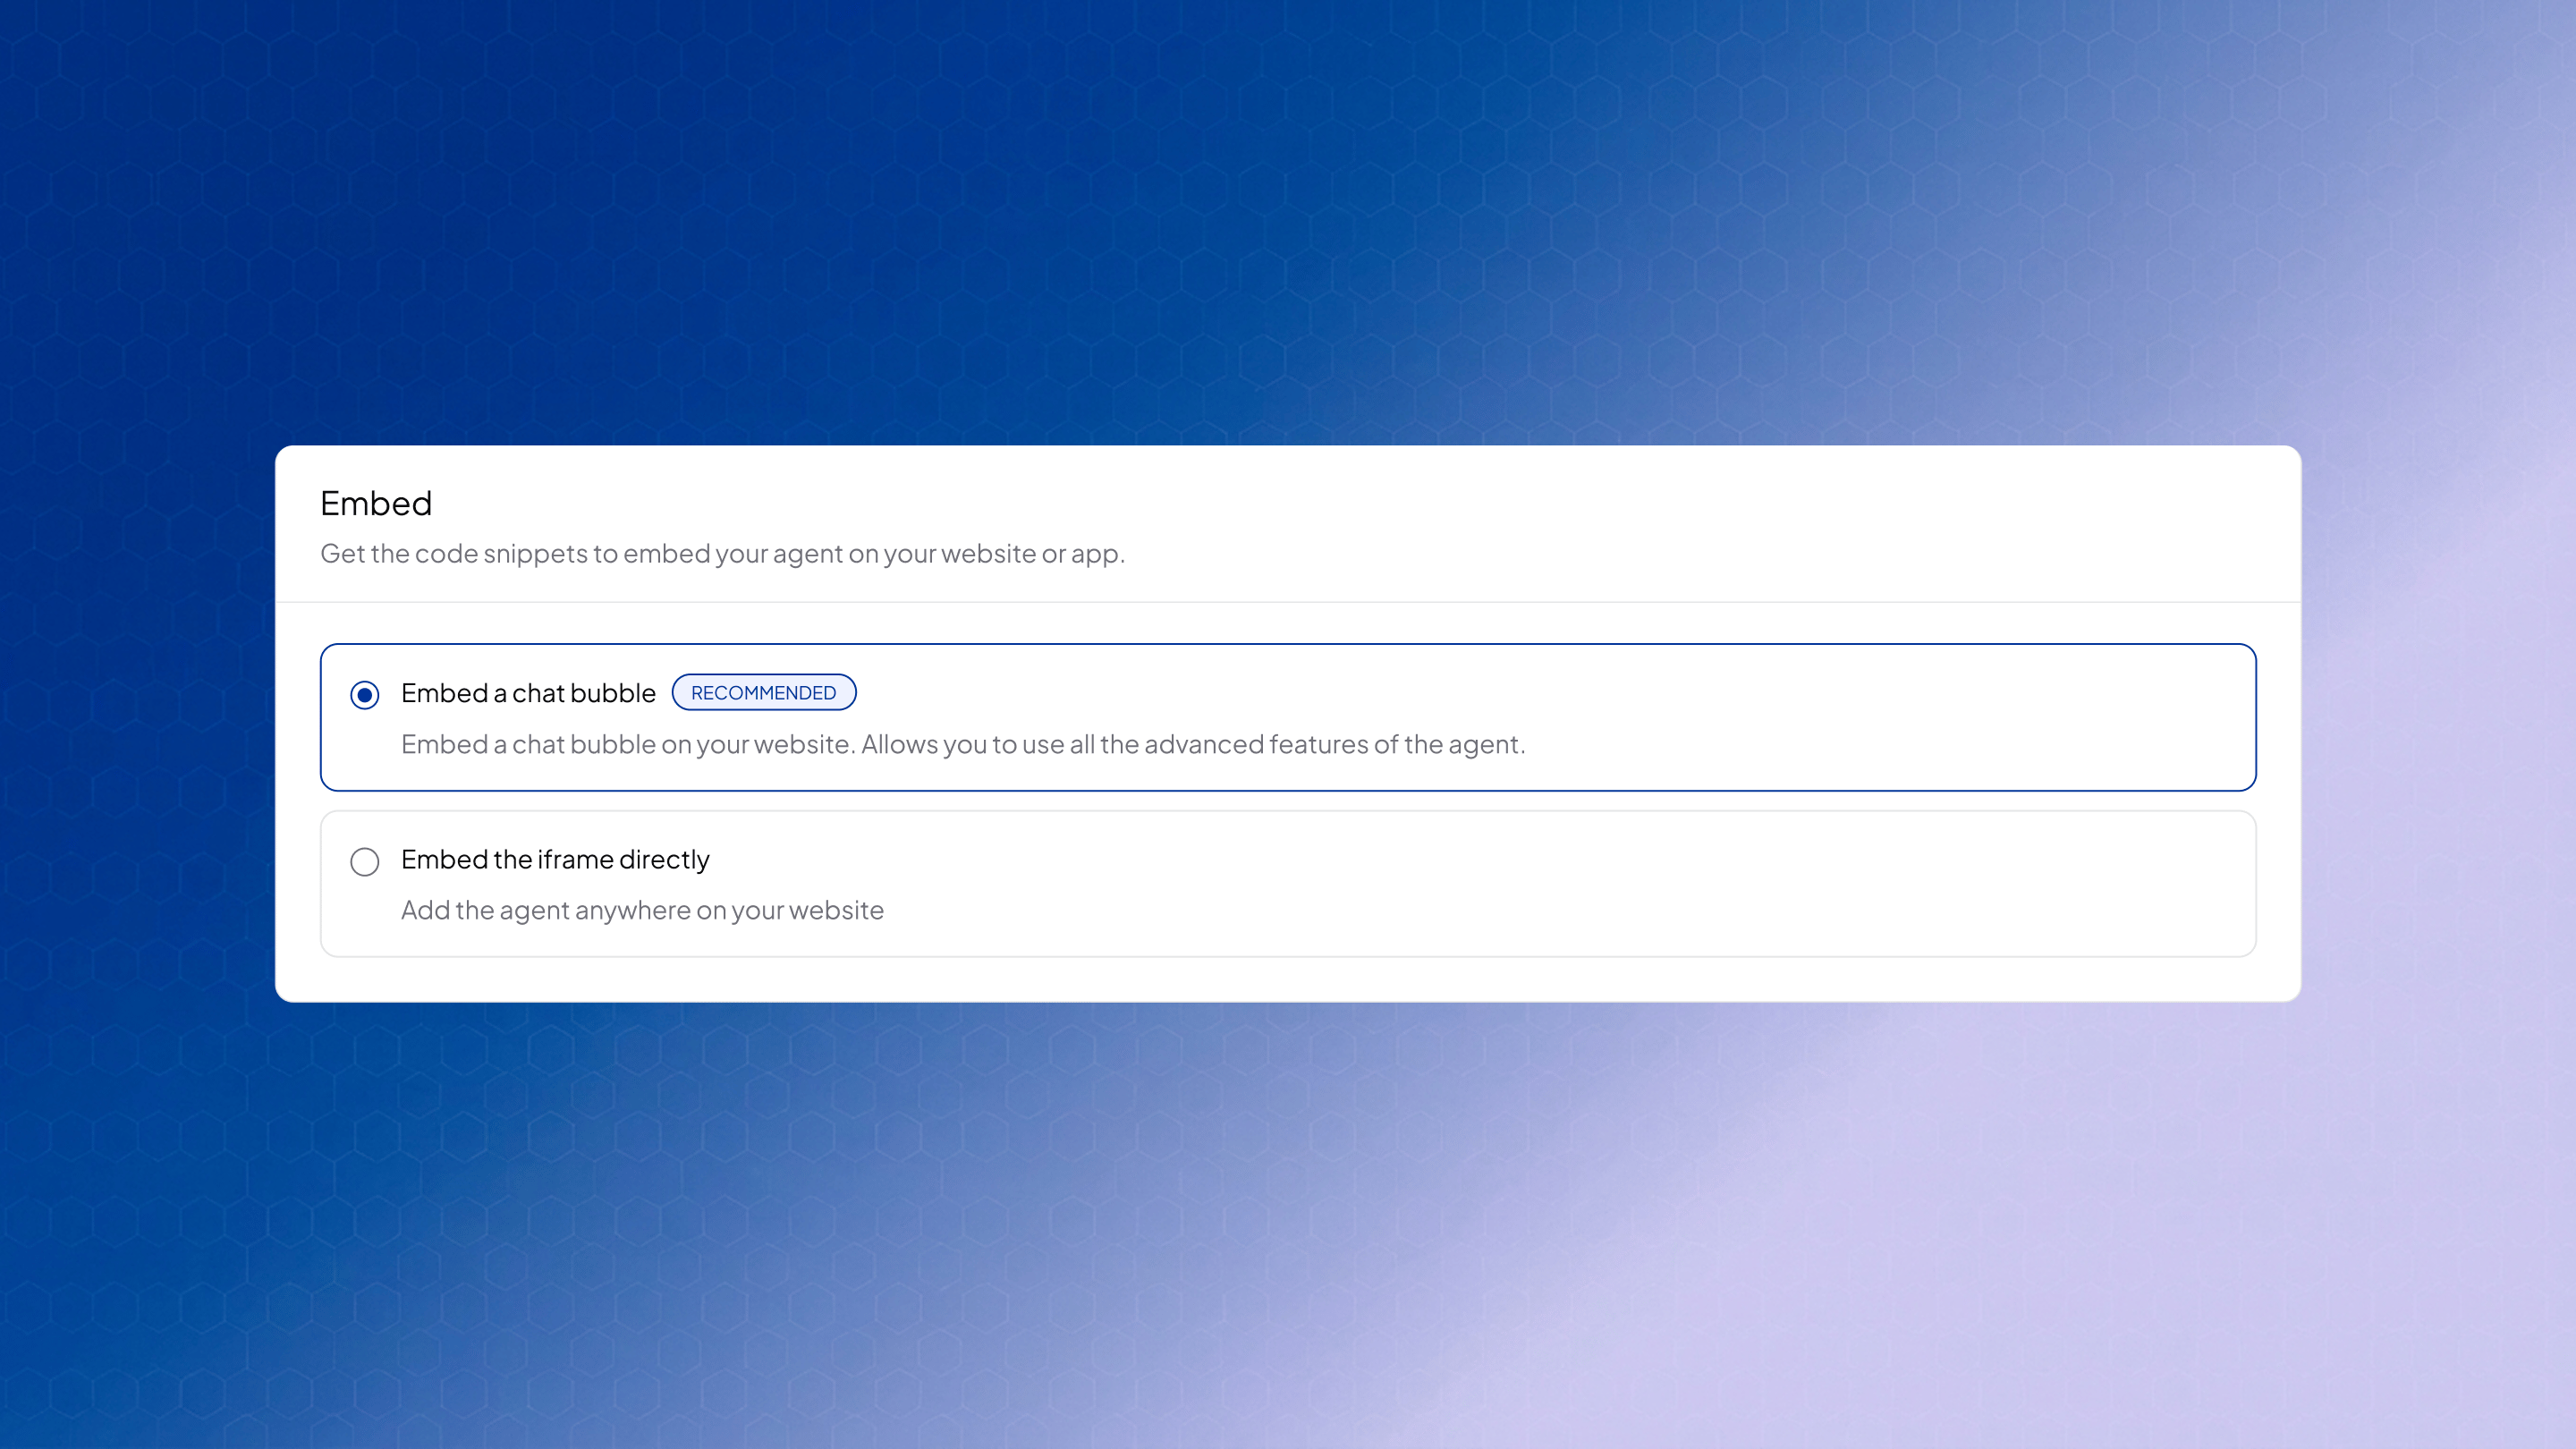Click the 'Embed the iframe directly' label text
This screenshot has width=2576, height=1449.
[555, 859]
